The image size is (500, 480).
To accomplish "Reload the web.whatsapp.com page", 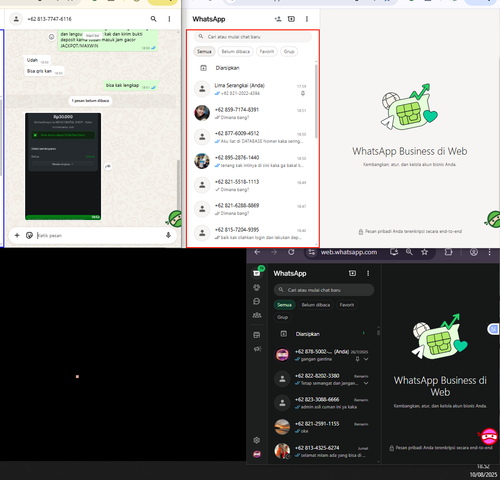I will click(x=291, y=252).
